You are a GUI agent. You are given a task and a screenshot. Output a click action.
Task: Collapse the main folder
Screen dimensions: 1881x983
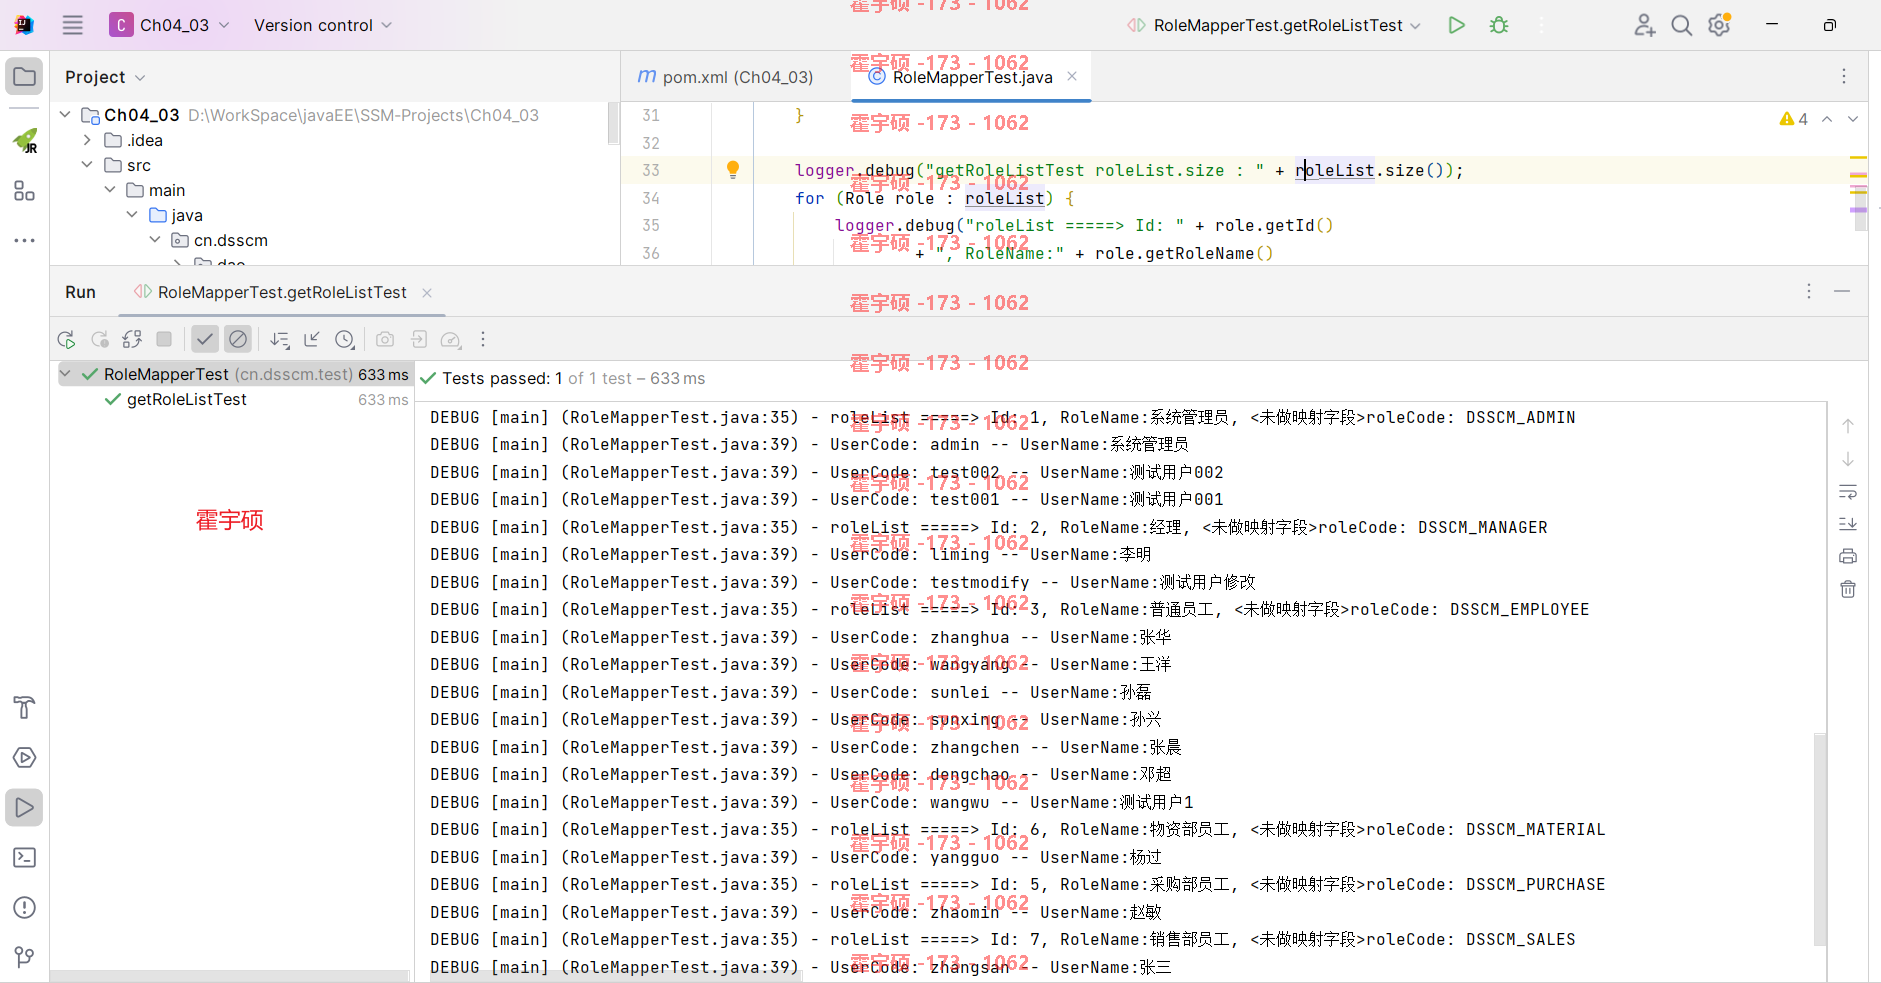click(x=110, y=190)
